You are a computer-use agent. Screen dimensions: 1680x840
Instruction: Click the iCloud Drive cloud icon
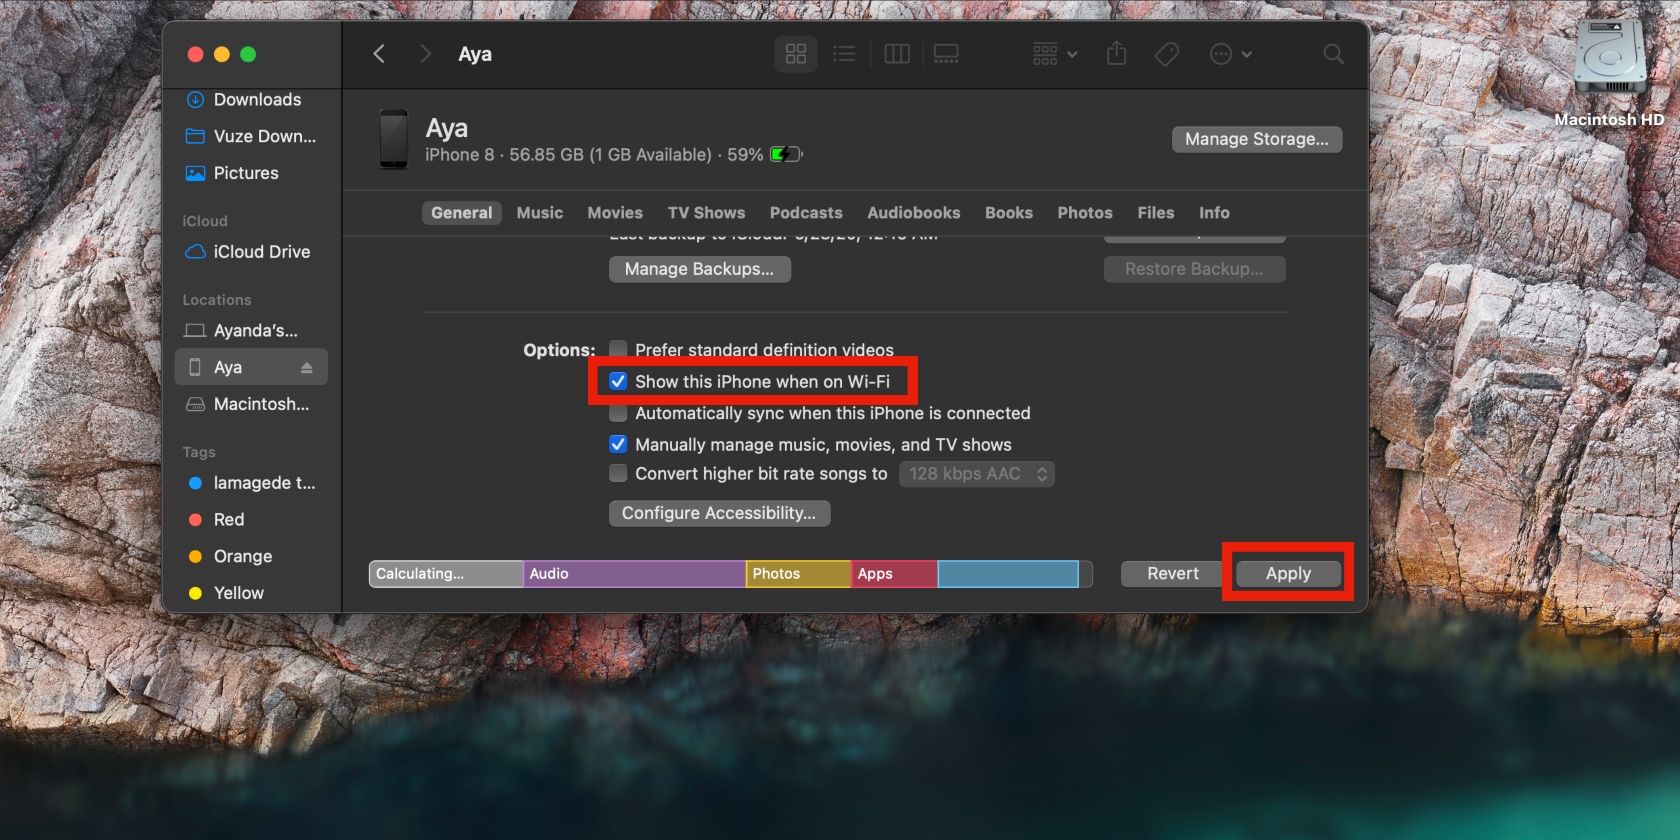(x=195, y=252)
